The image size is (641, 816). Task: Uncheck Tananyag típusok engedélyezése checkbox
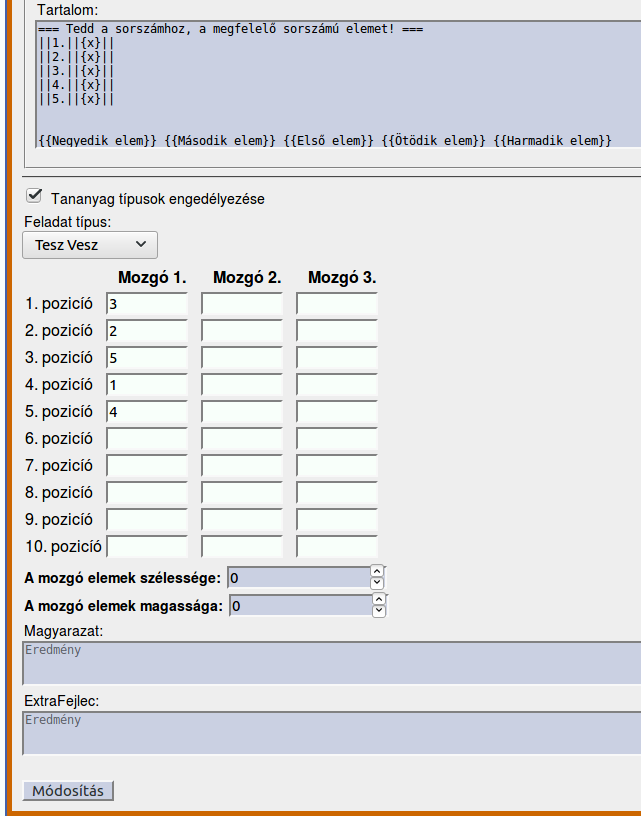click(x=36, y=196)
